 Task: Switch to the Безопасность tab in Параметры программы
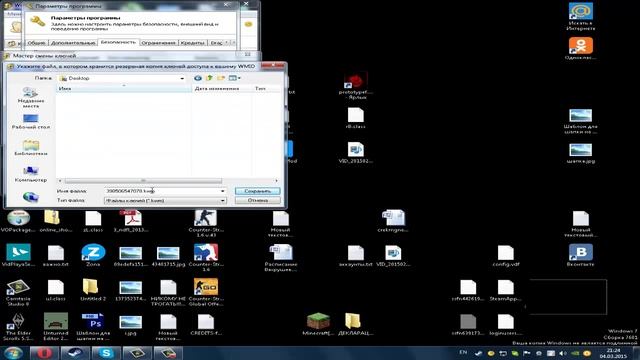pos(118,42)
